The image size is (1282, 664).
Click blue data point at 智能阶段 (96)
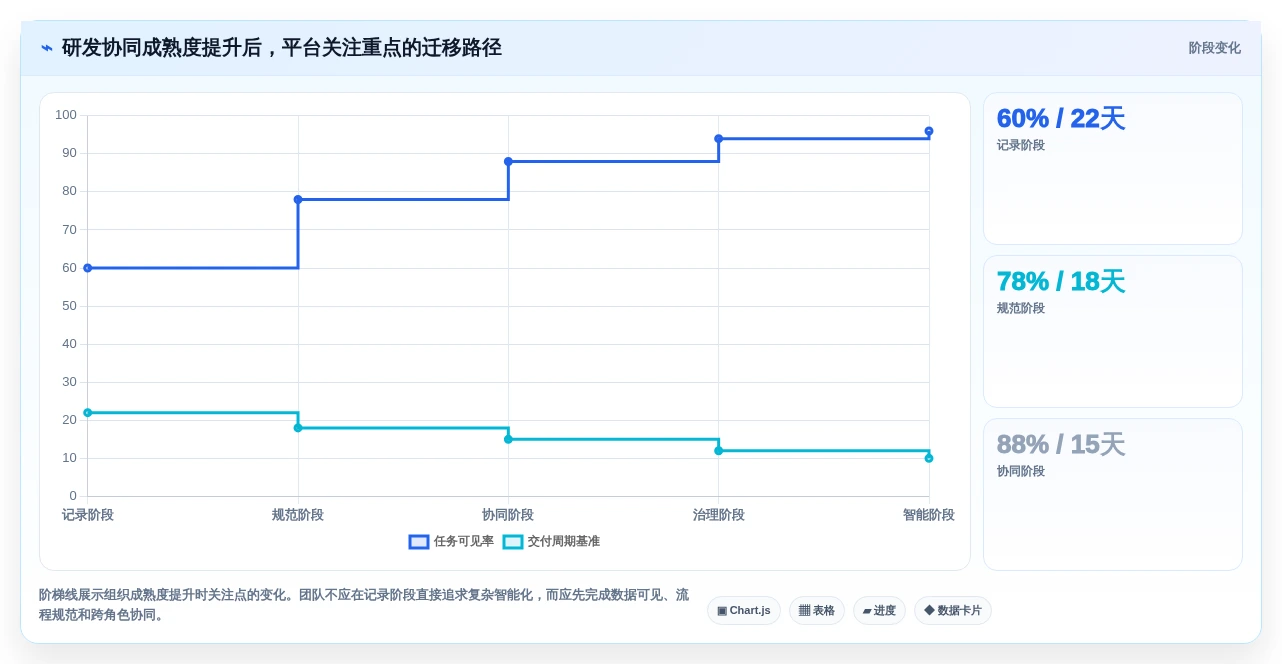click(929, 131)
